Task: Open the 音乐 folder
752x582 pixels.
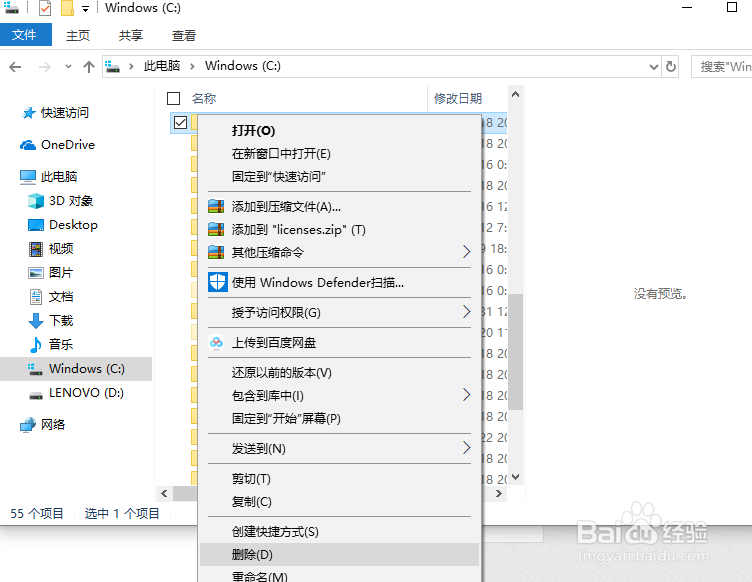Action: (51, 345)
